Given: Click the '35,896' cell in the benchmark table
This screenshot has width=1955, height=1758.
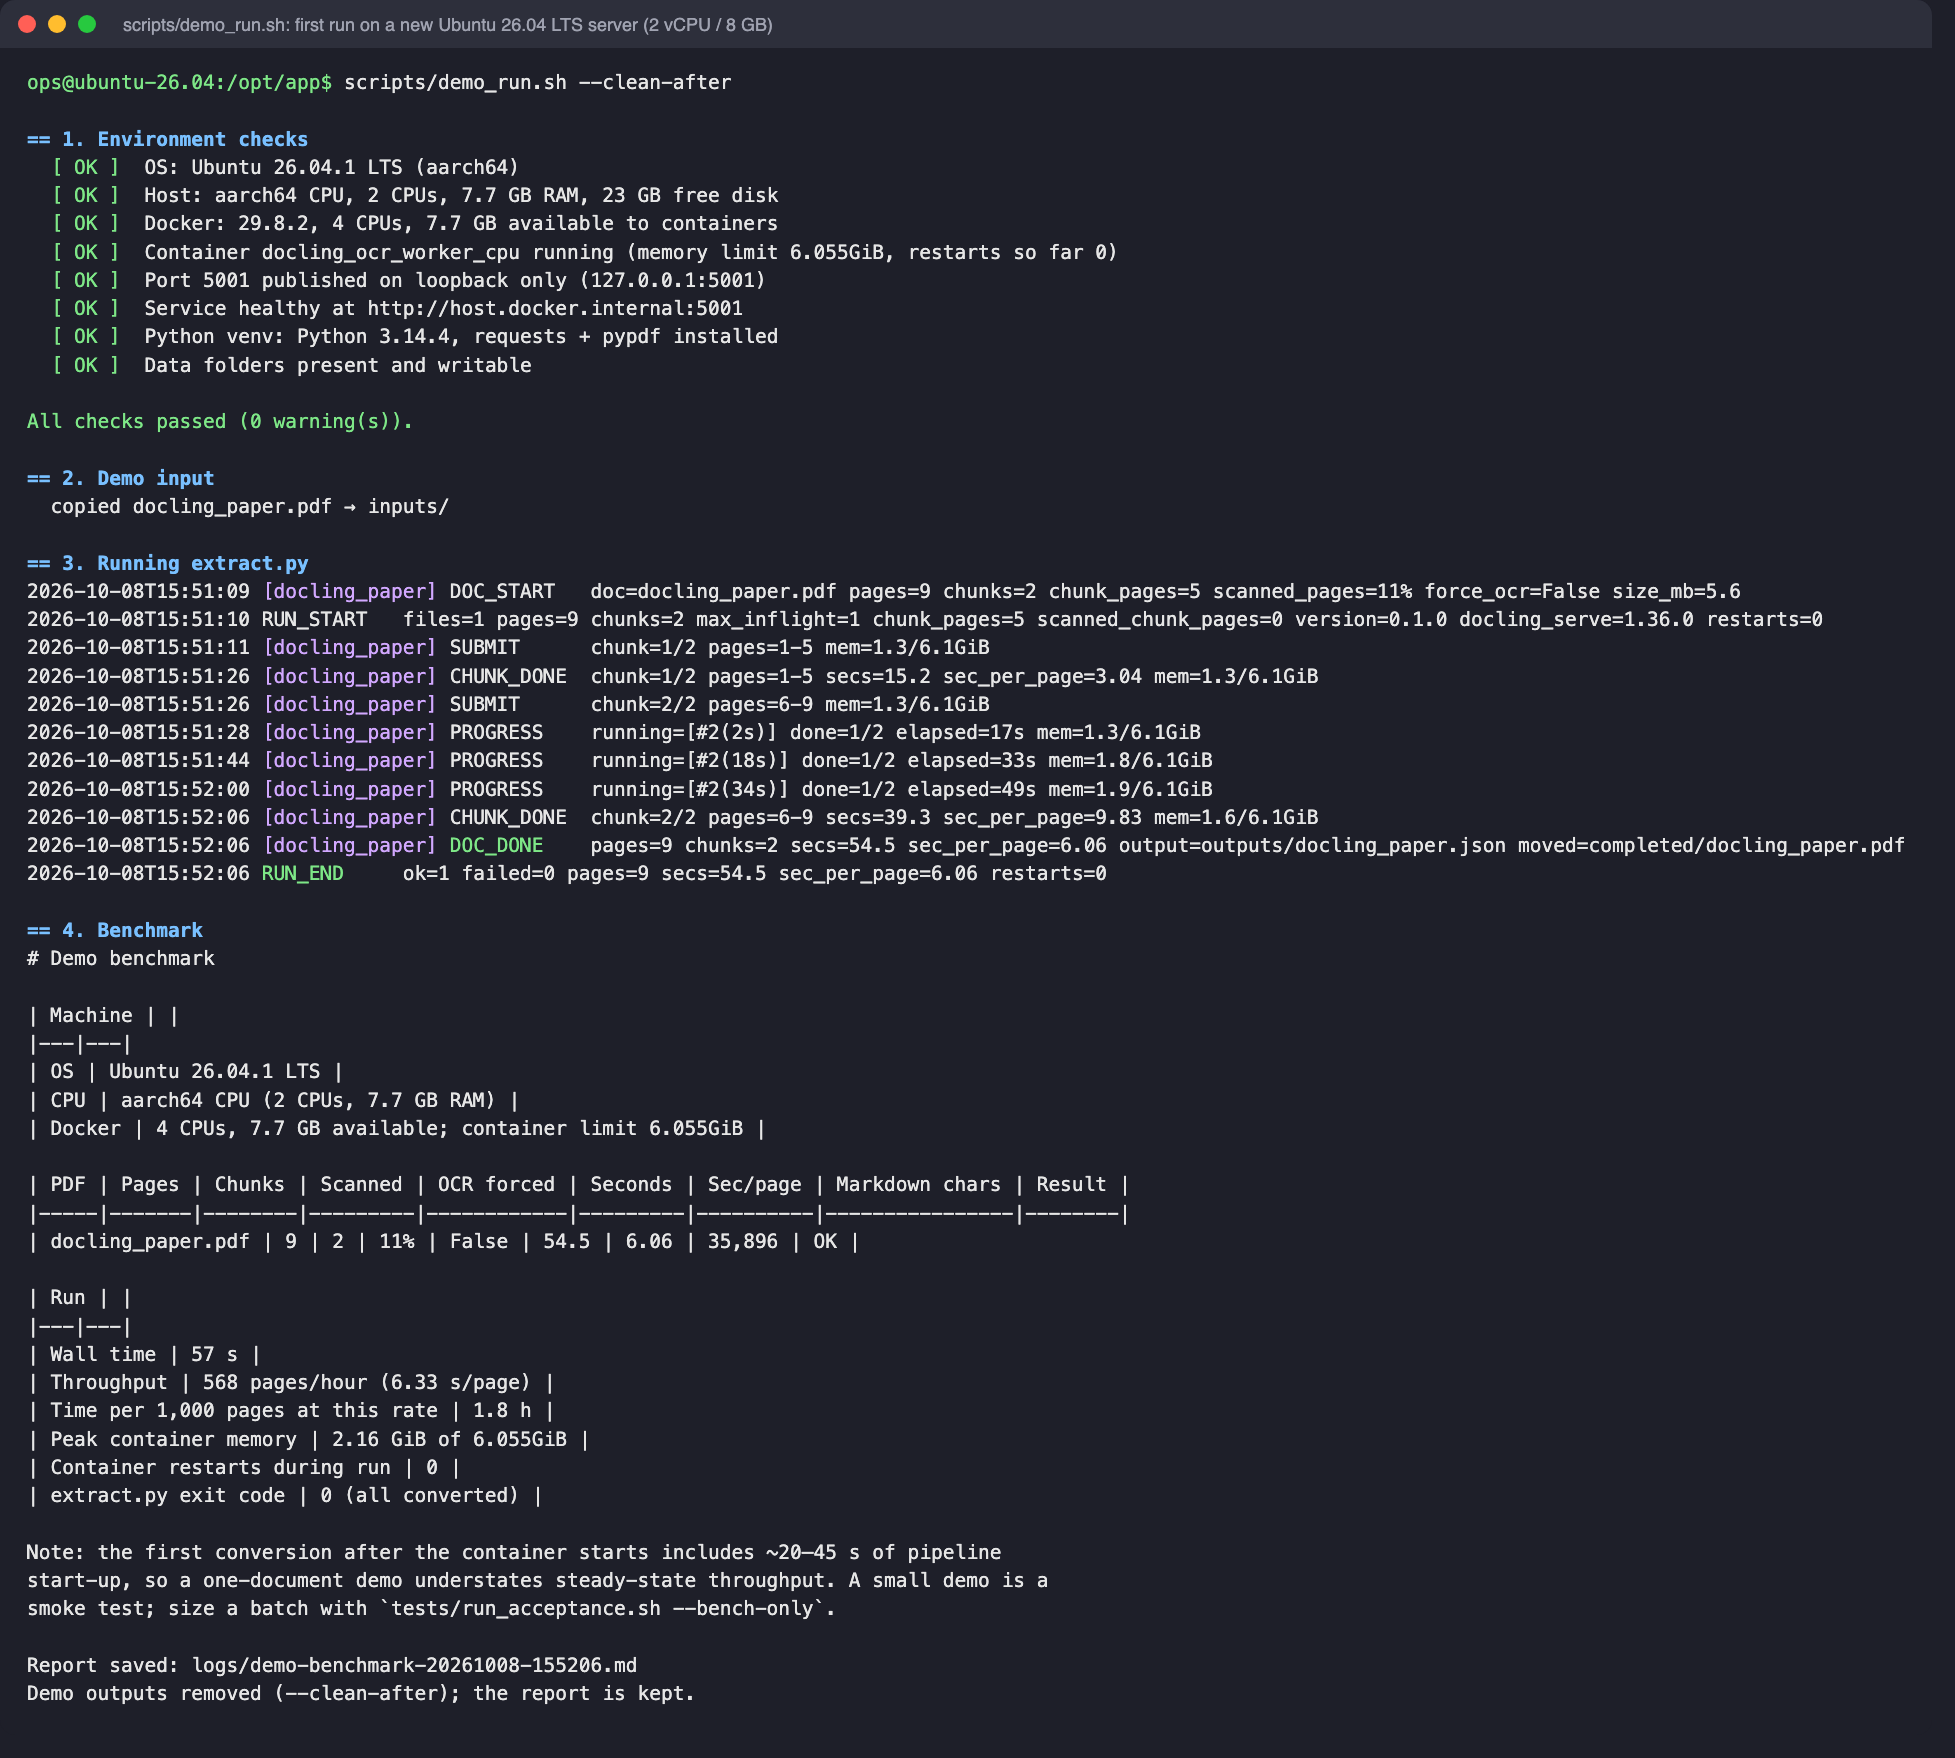Looking at the screenshot, I should (743, 1241).
